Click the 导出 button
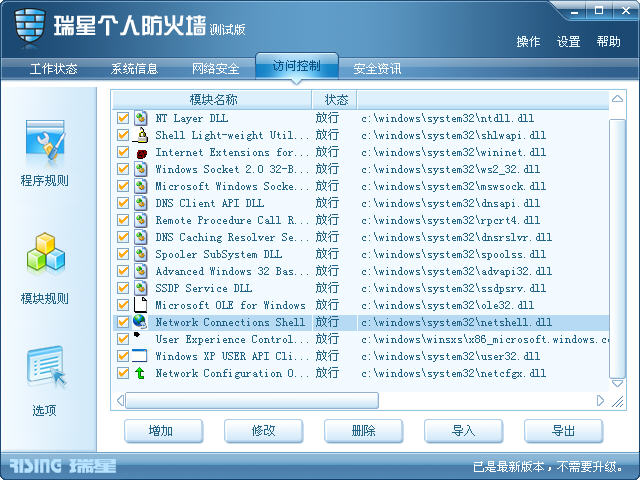The image size is (640, 480). coord(563,431)
